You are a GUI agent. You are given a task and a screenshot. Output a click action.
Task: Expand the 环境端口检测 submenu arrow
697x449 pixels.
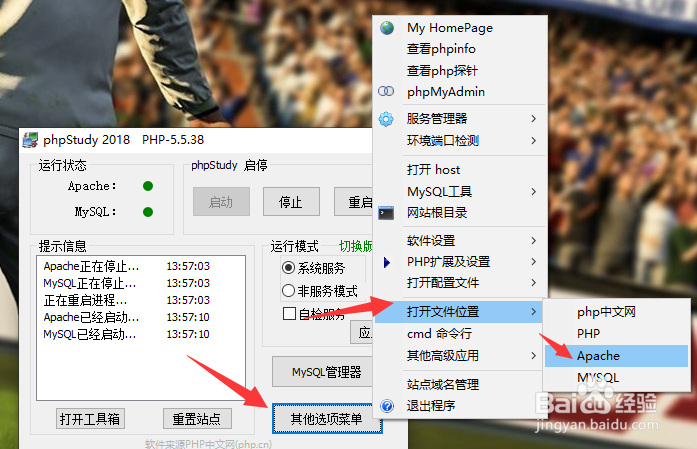point(533,140)
